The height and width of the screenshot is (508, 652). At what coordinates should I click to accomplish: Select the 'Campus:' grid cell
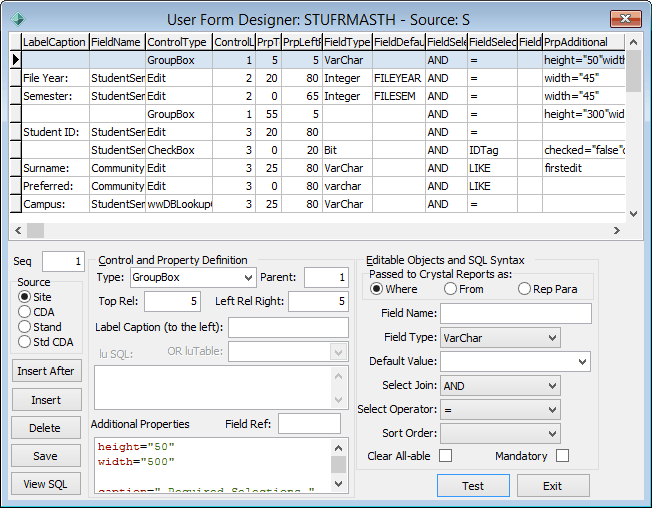point(55,204)
